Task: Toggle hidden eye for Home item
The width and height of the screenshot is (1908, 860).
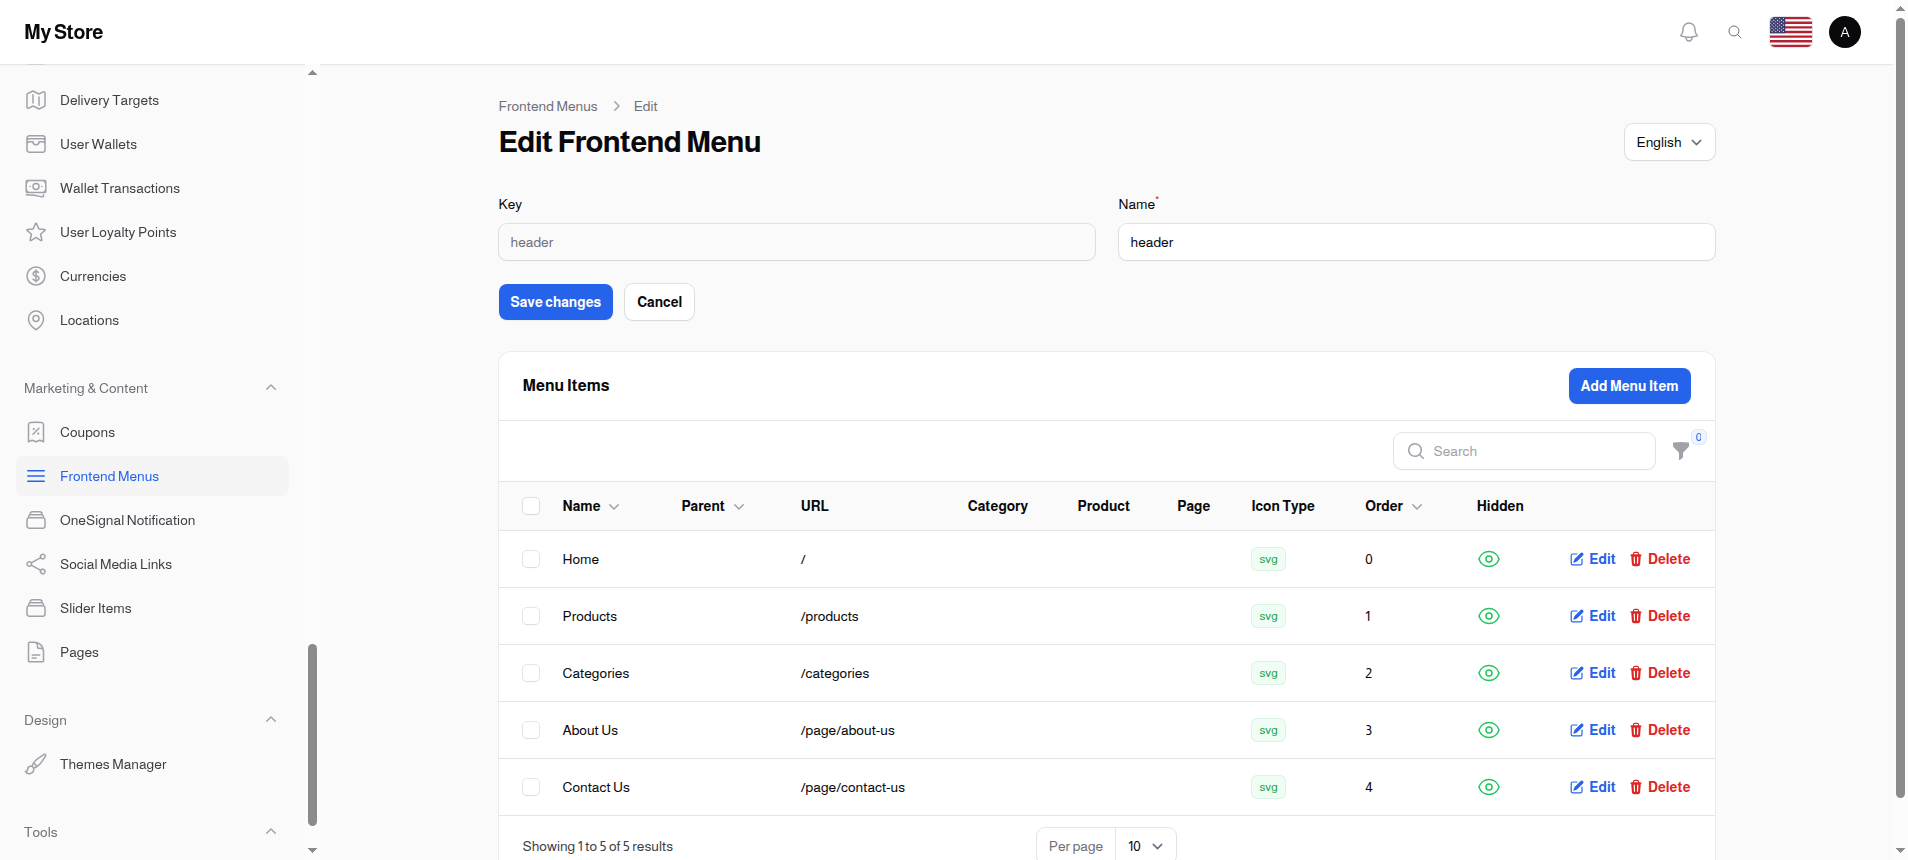Action: coord(1489,559)
